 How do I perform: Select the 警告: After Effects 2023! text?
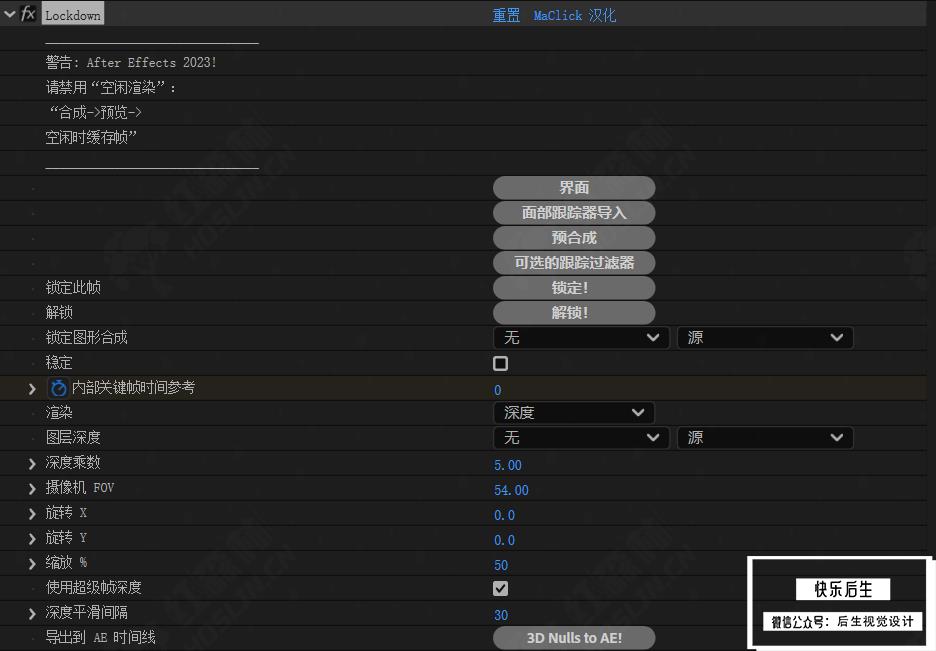[x=131, y=63]
